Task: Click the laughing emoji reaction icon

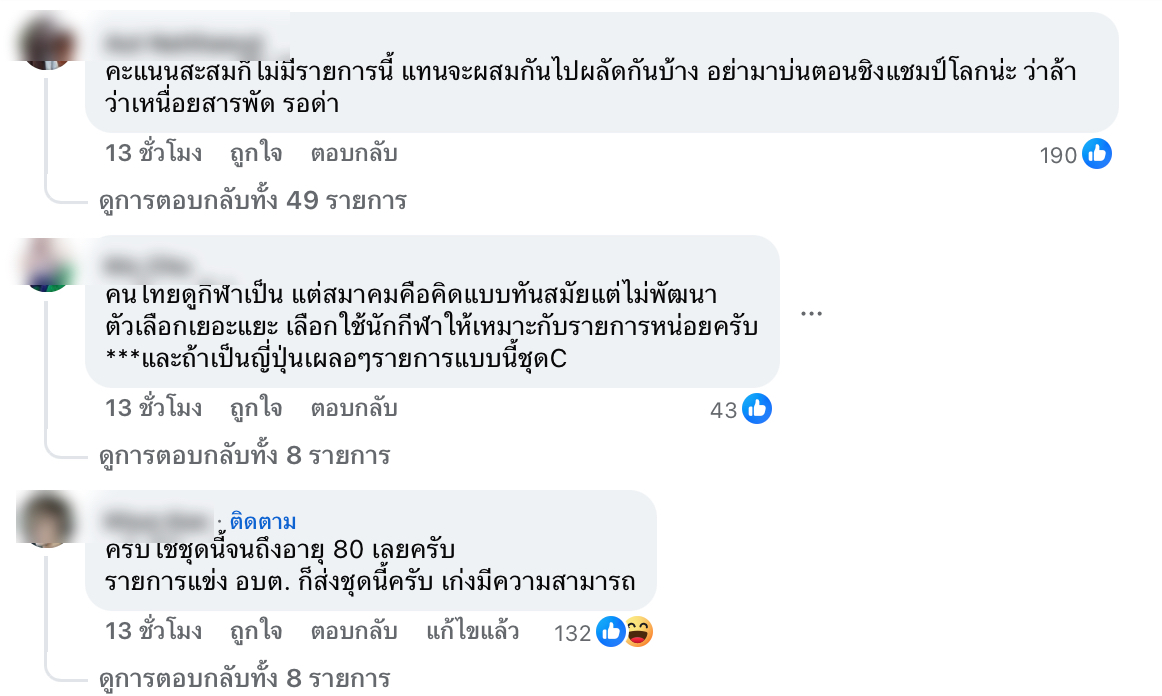Action: (638, 632)
